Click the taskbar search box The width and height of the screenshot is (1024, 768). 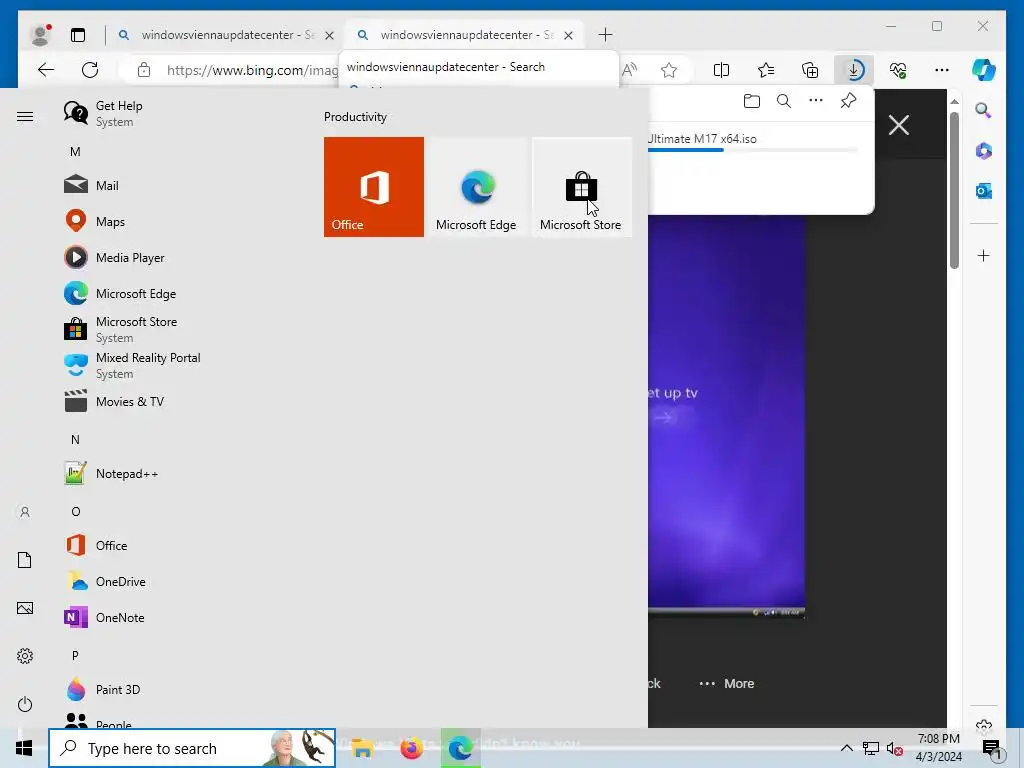[192, 748]
